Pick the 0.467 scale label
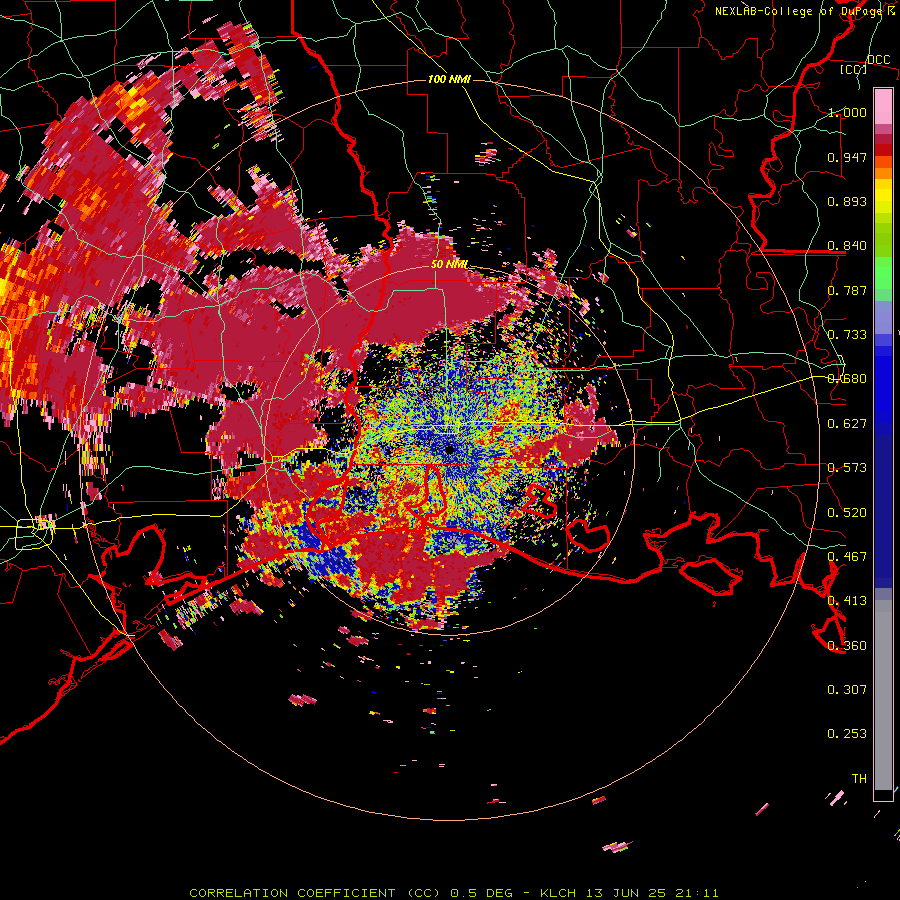The image size is (900, 900). click(x=847, y=557)
